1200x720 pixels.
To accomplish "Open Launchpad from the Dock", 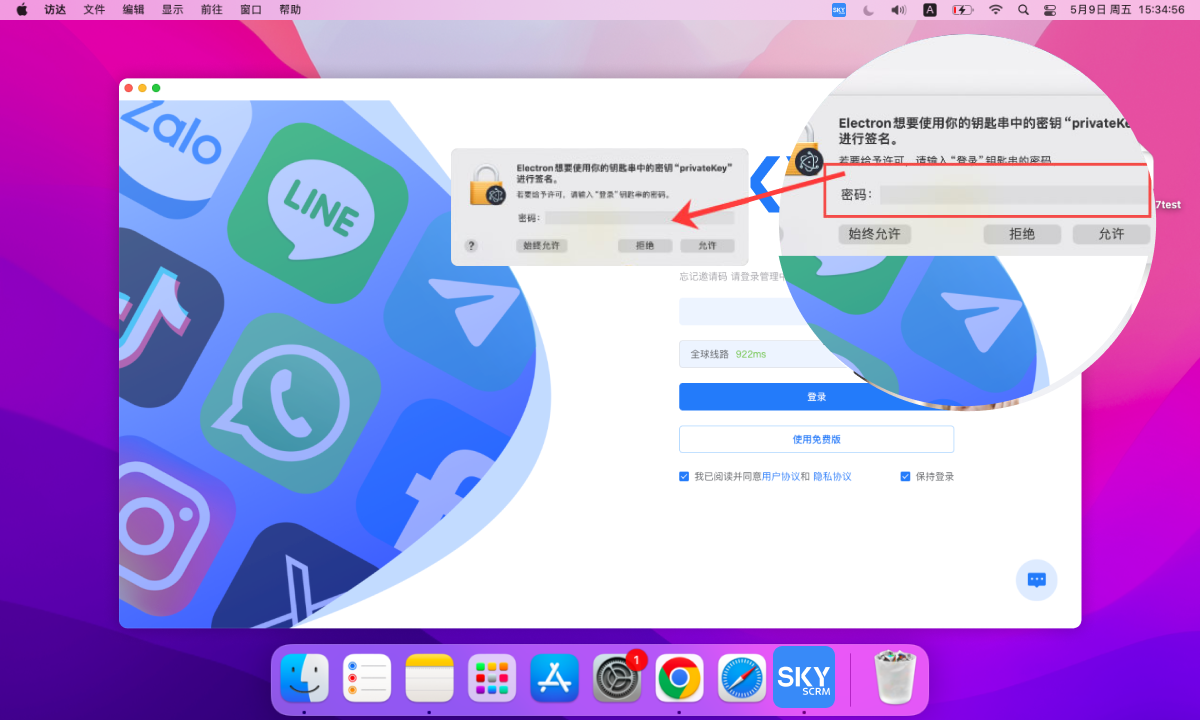I will pos(492,680).
